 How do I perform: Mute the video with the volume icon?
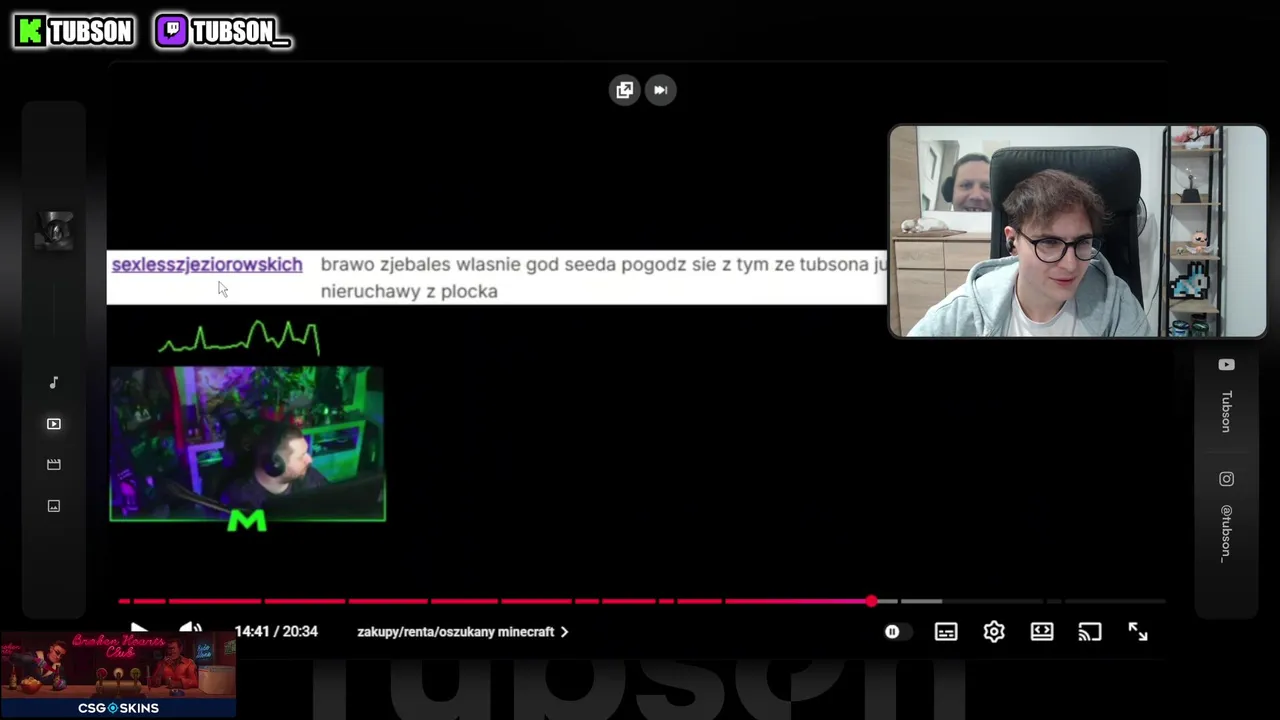[x=190, y=630]
